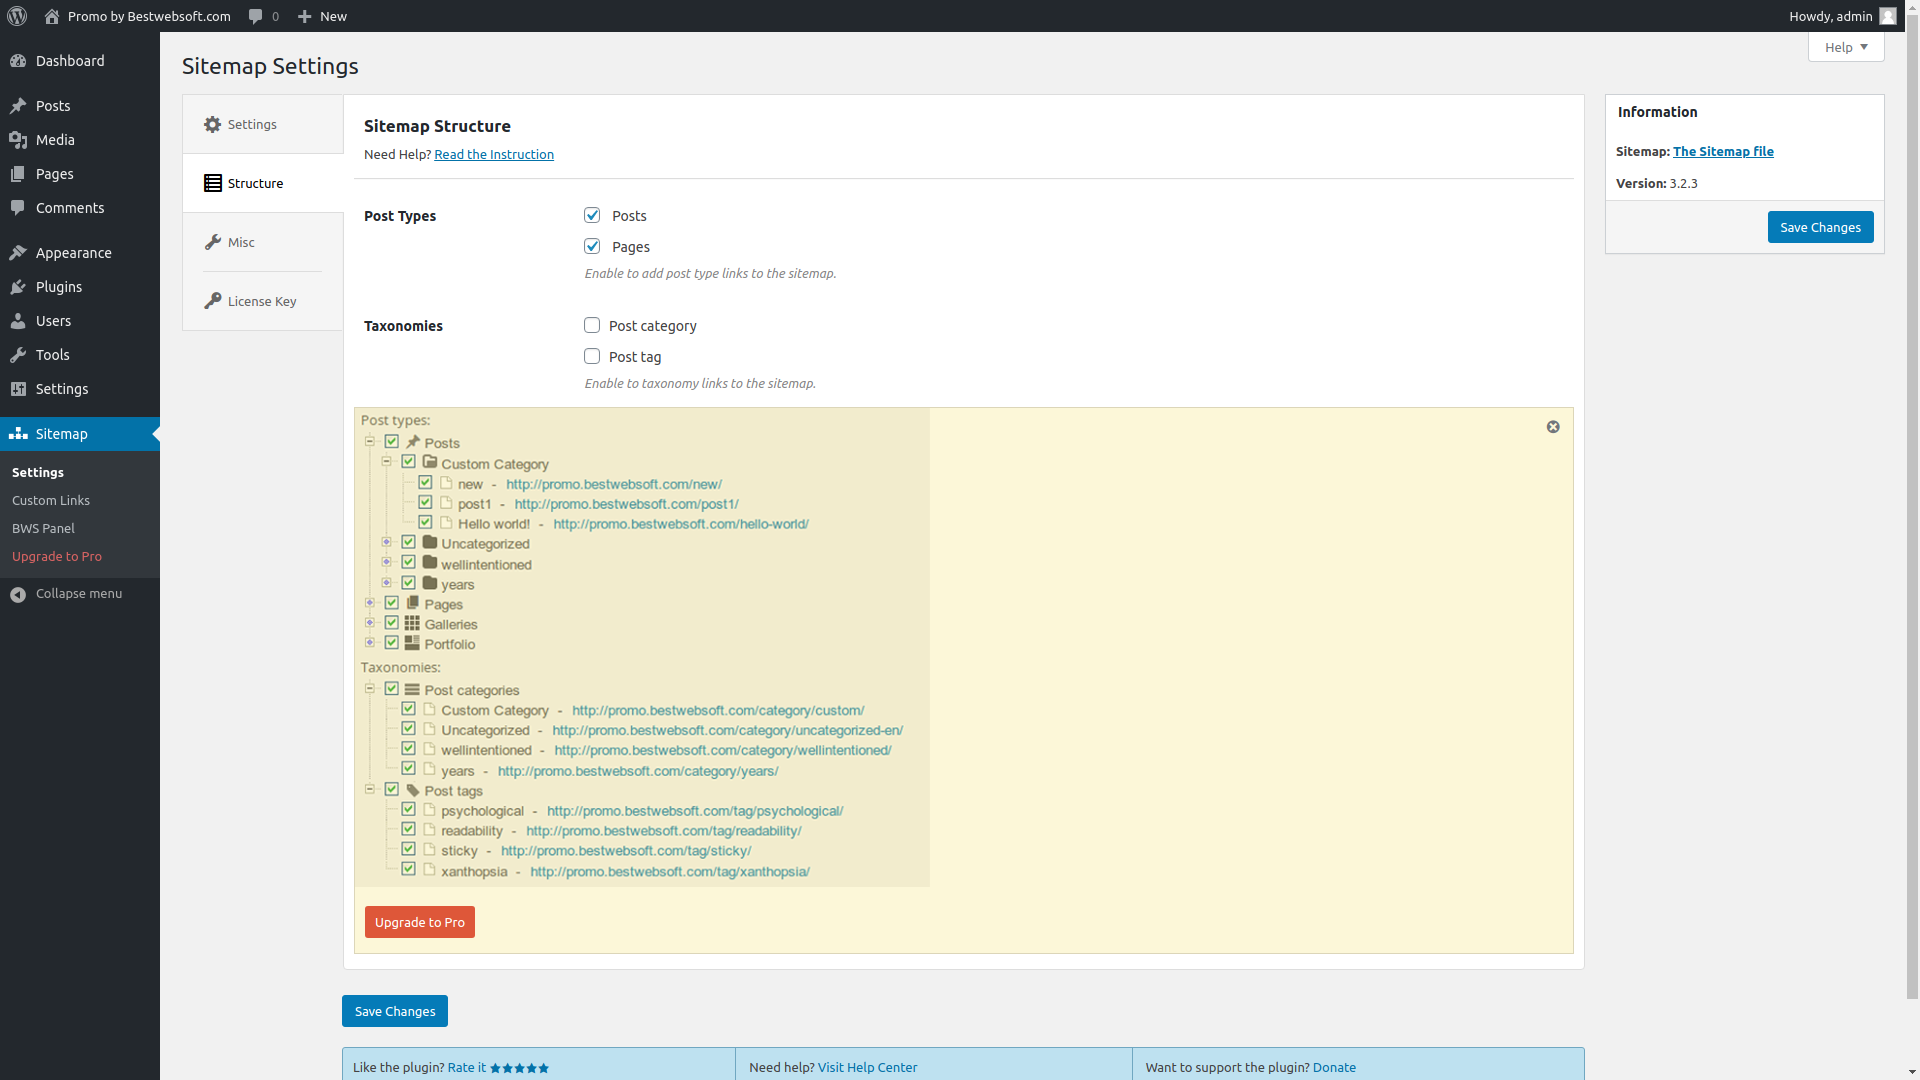Viewport: 1920px width, 1080px height.
Task: Dismiss the pro preview with the X icon
Action: pyautogui.click(x=1553, y=426)
